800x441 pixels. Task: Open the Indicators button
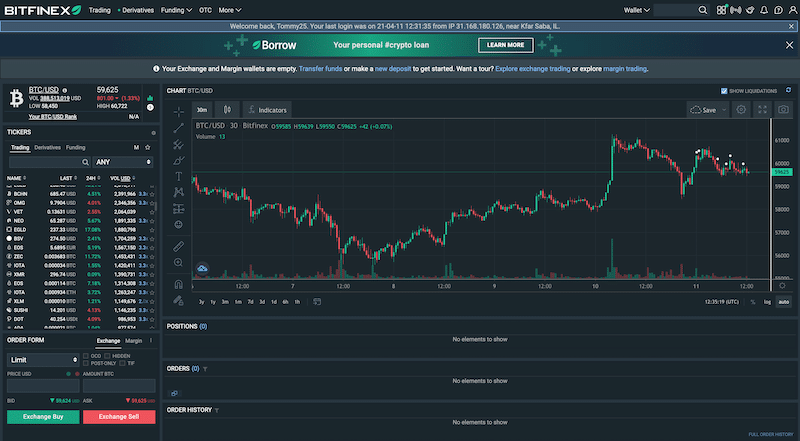pos(267,110)
